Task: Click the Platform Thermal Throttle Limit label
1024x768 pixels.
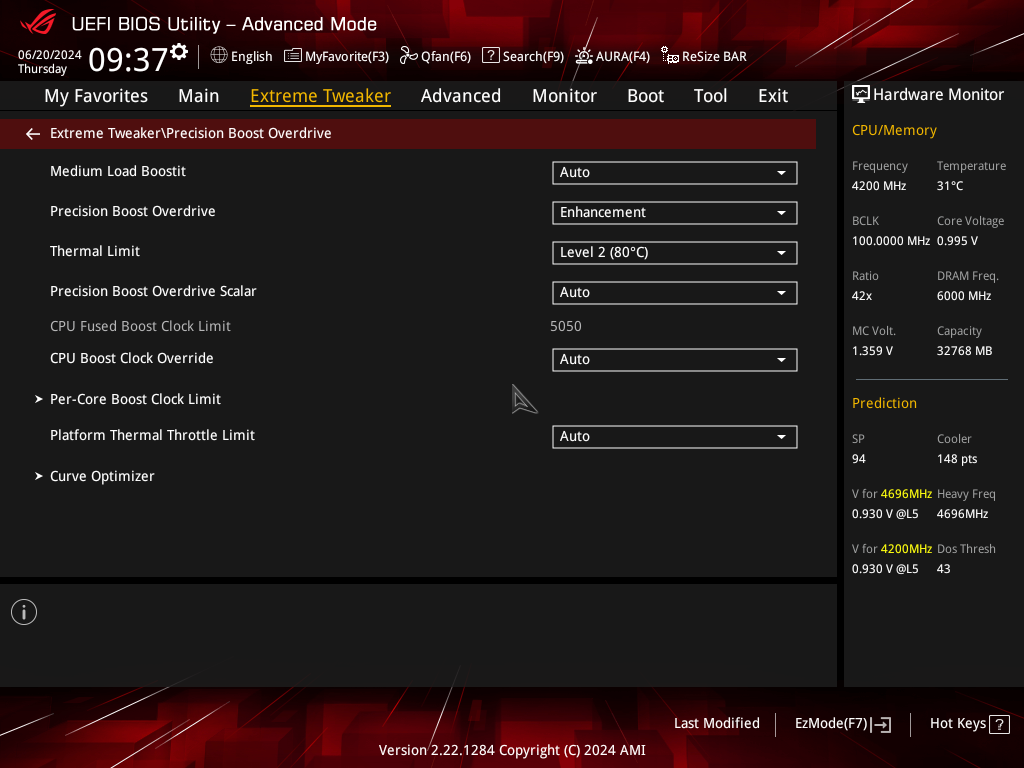Action: point(152,435)
